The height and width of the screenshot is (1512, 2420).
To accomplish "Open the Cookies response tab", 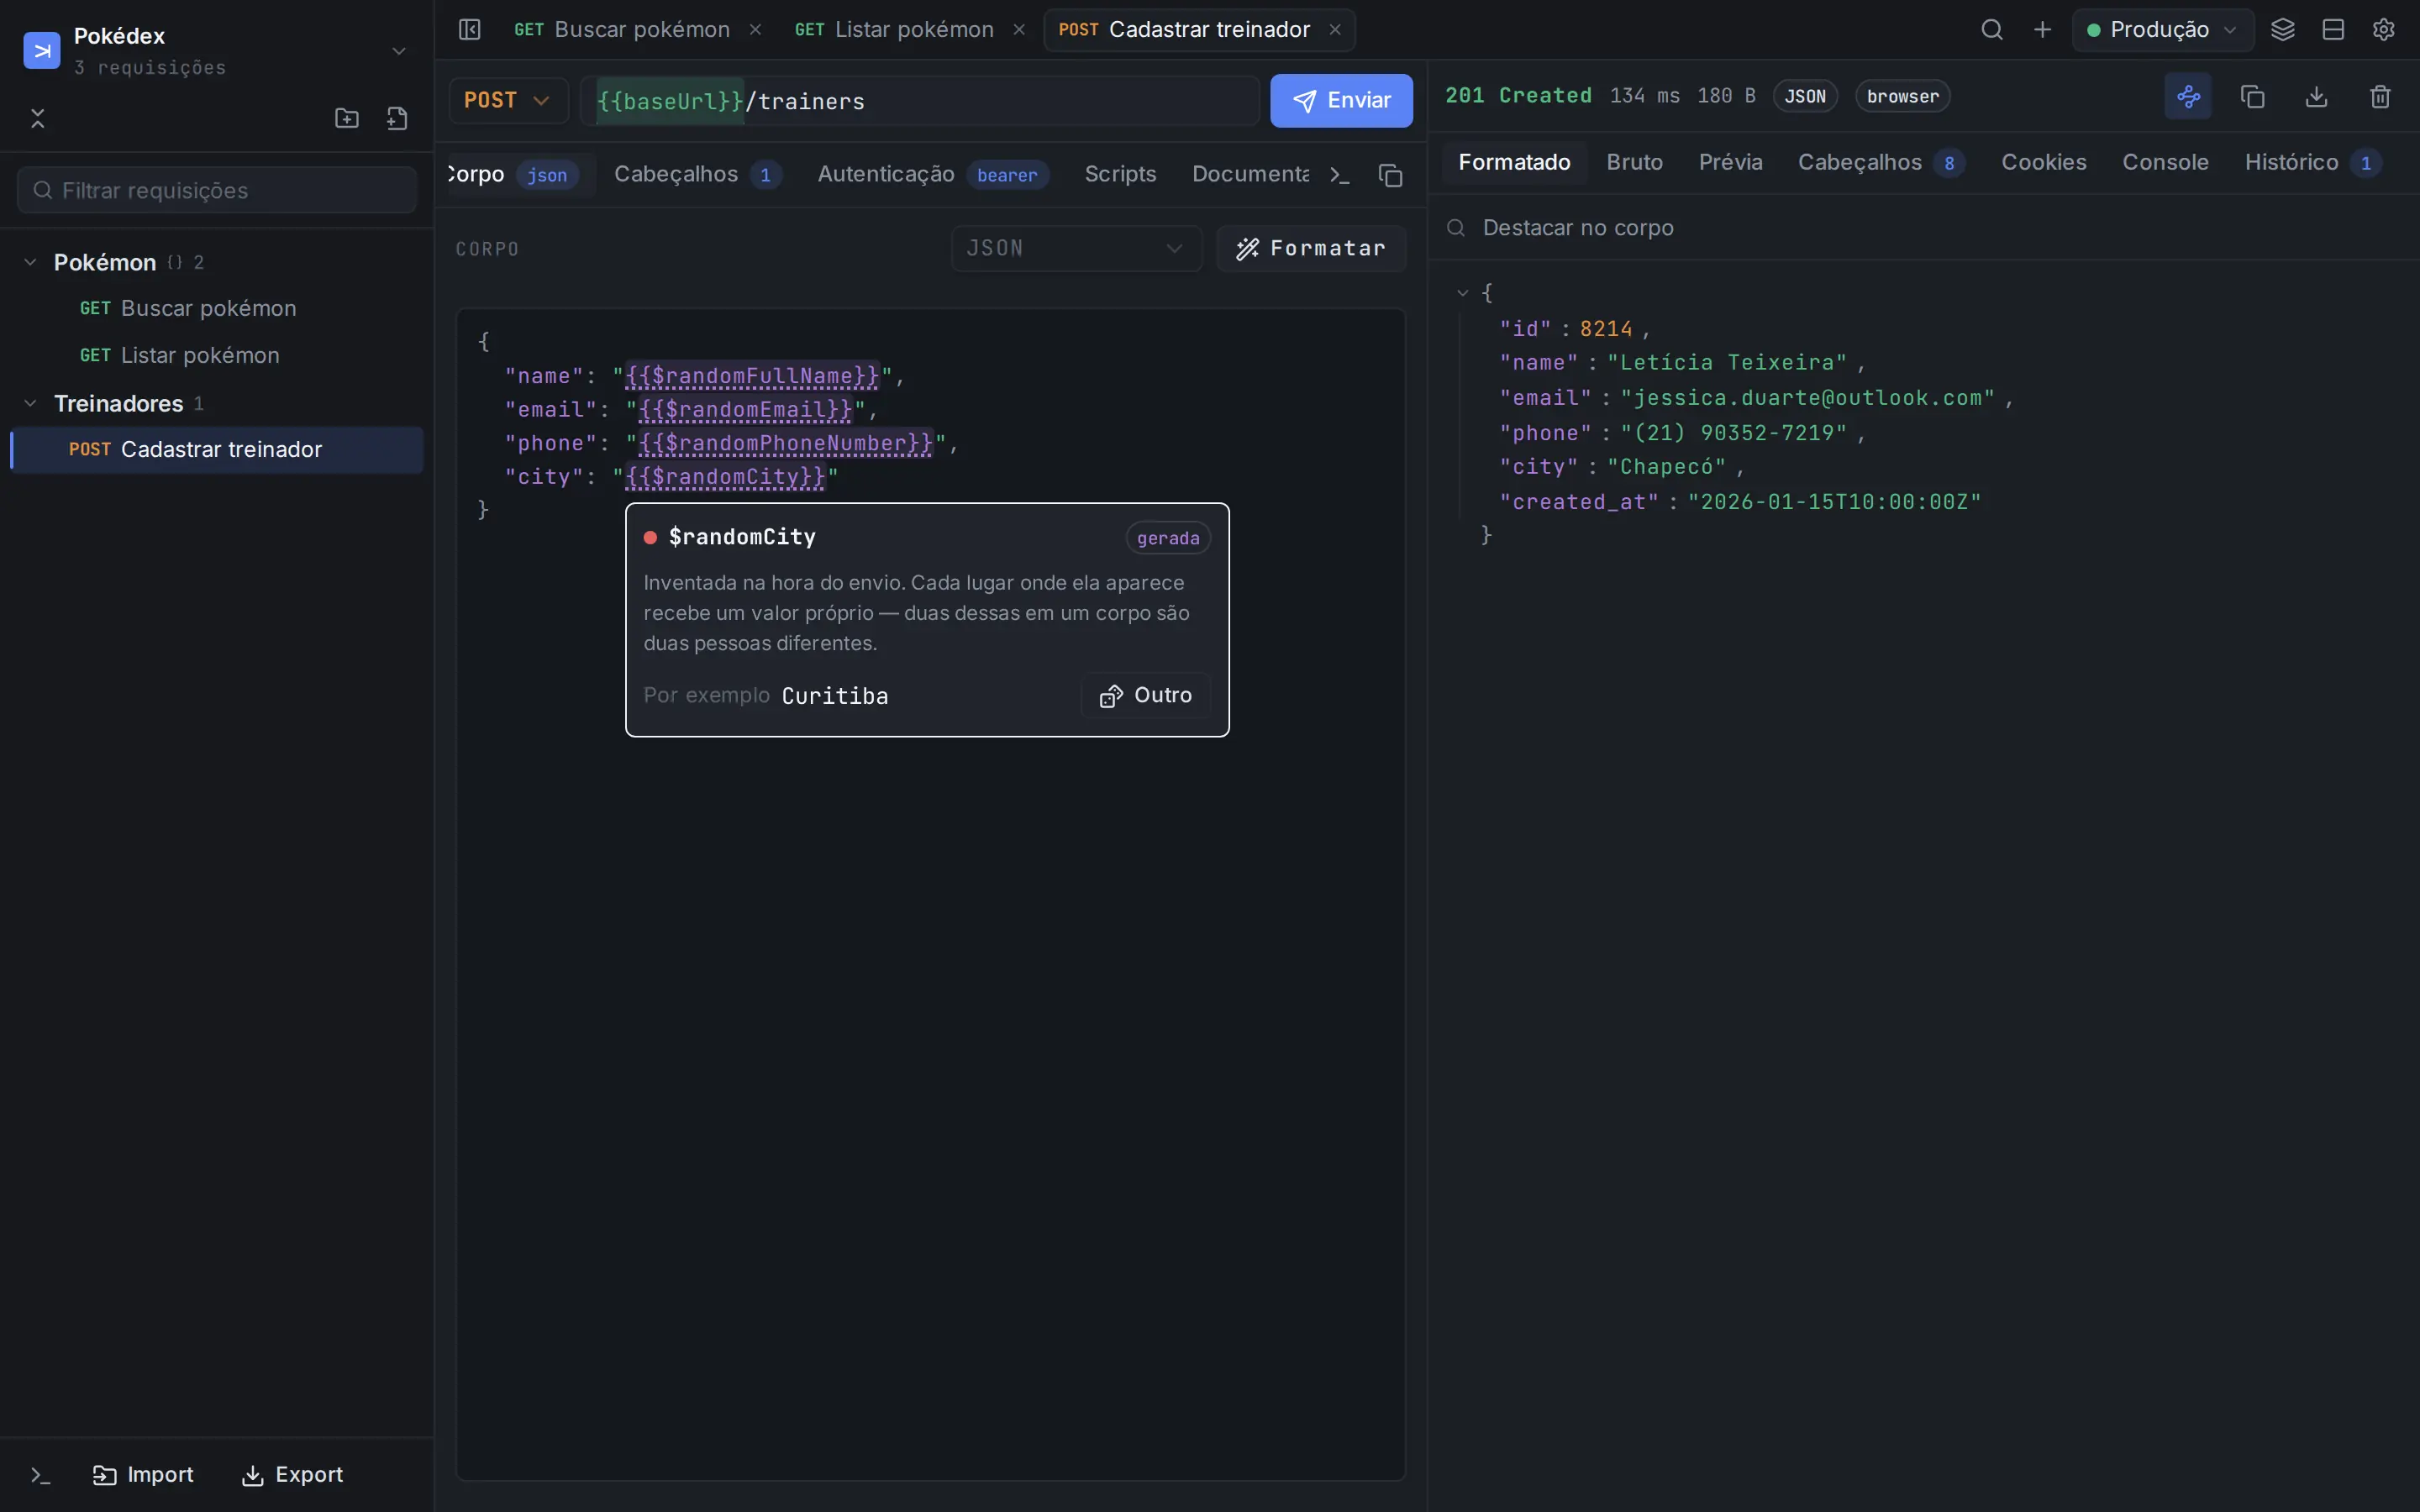I will point(2043,162).
